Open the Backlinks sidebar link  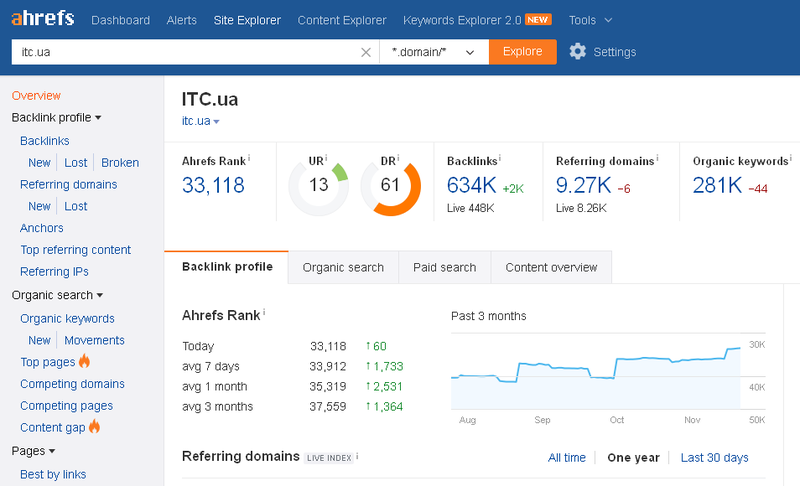pos(44,141)
